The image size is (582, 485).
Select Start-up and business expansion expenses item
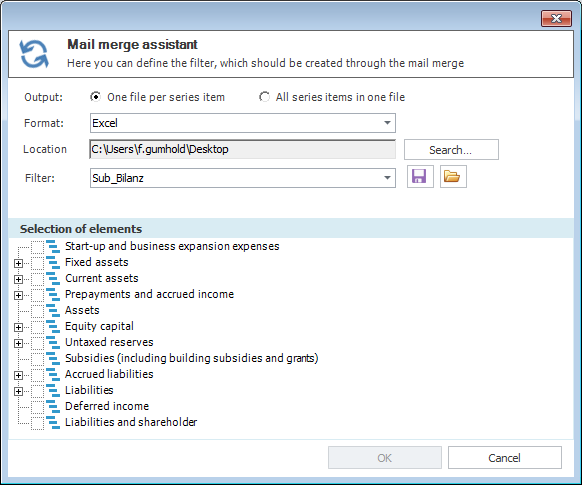pyautogui.click(x=172, y=246)
